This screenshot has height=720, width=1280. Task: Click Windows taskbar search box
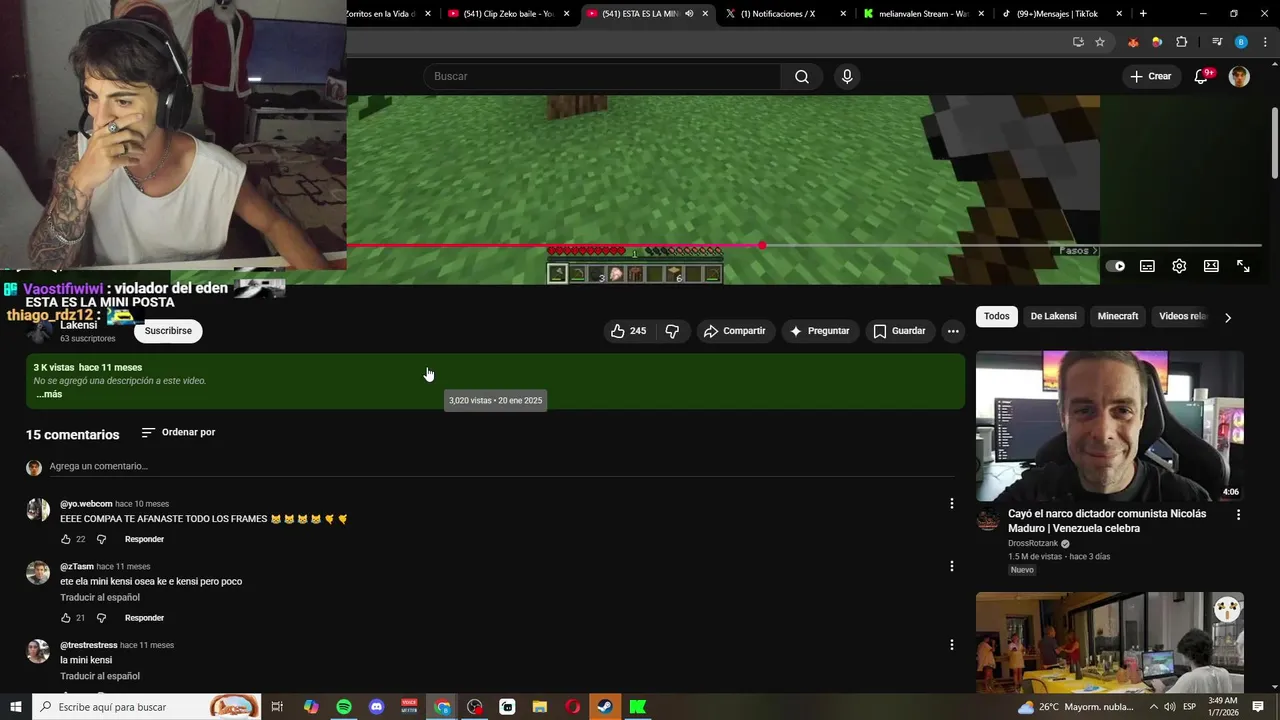(x=146, y=707)
